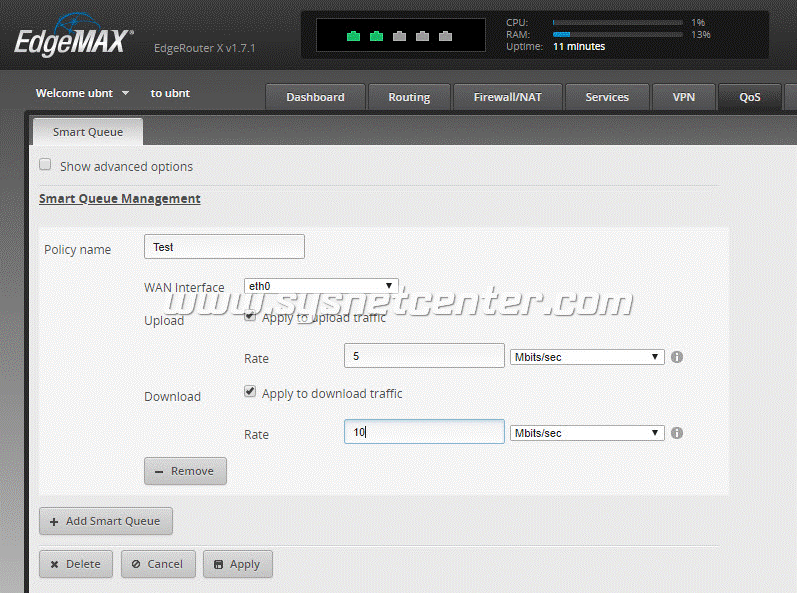
Task: Toggle Apply to download traffic checkbox
Action: [x=250, y=391]
